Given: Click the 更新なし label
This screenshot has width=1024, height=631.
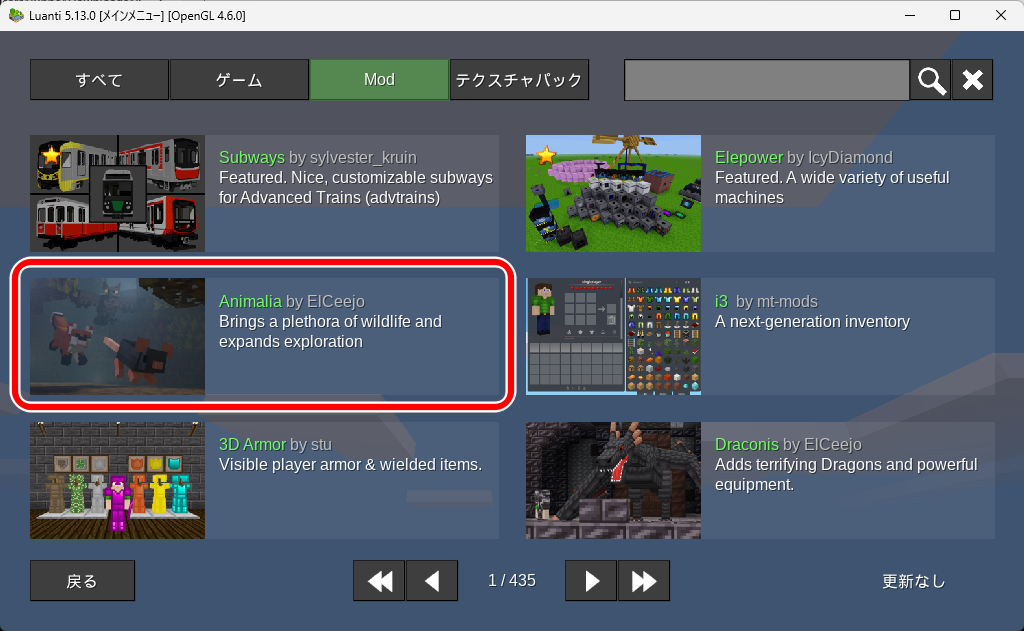Looking at the screenshot, I should (913, 581).
